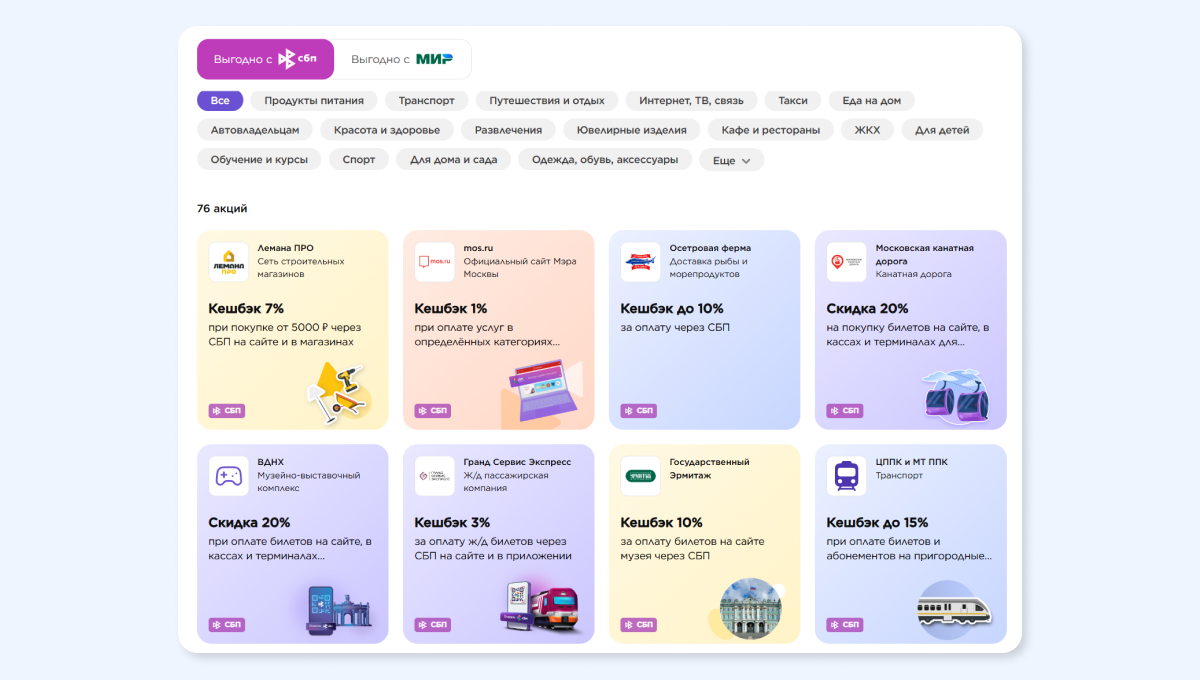Select the Кафе и рестораны filter chip
Viewport: 1200px width, 680px height.
tap(771, 130)
